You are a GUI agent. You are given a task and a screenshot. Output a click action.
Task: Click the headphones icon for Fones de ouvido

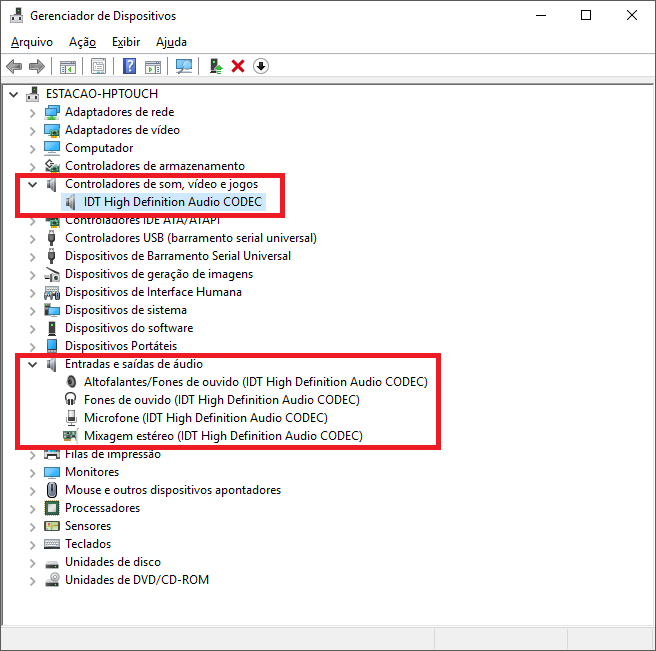click(x=70, y=399)
